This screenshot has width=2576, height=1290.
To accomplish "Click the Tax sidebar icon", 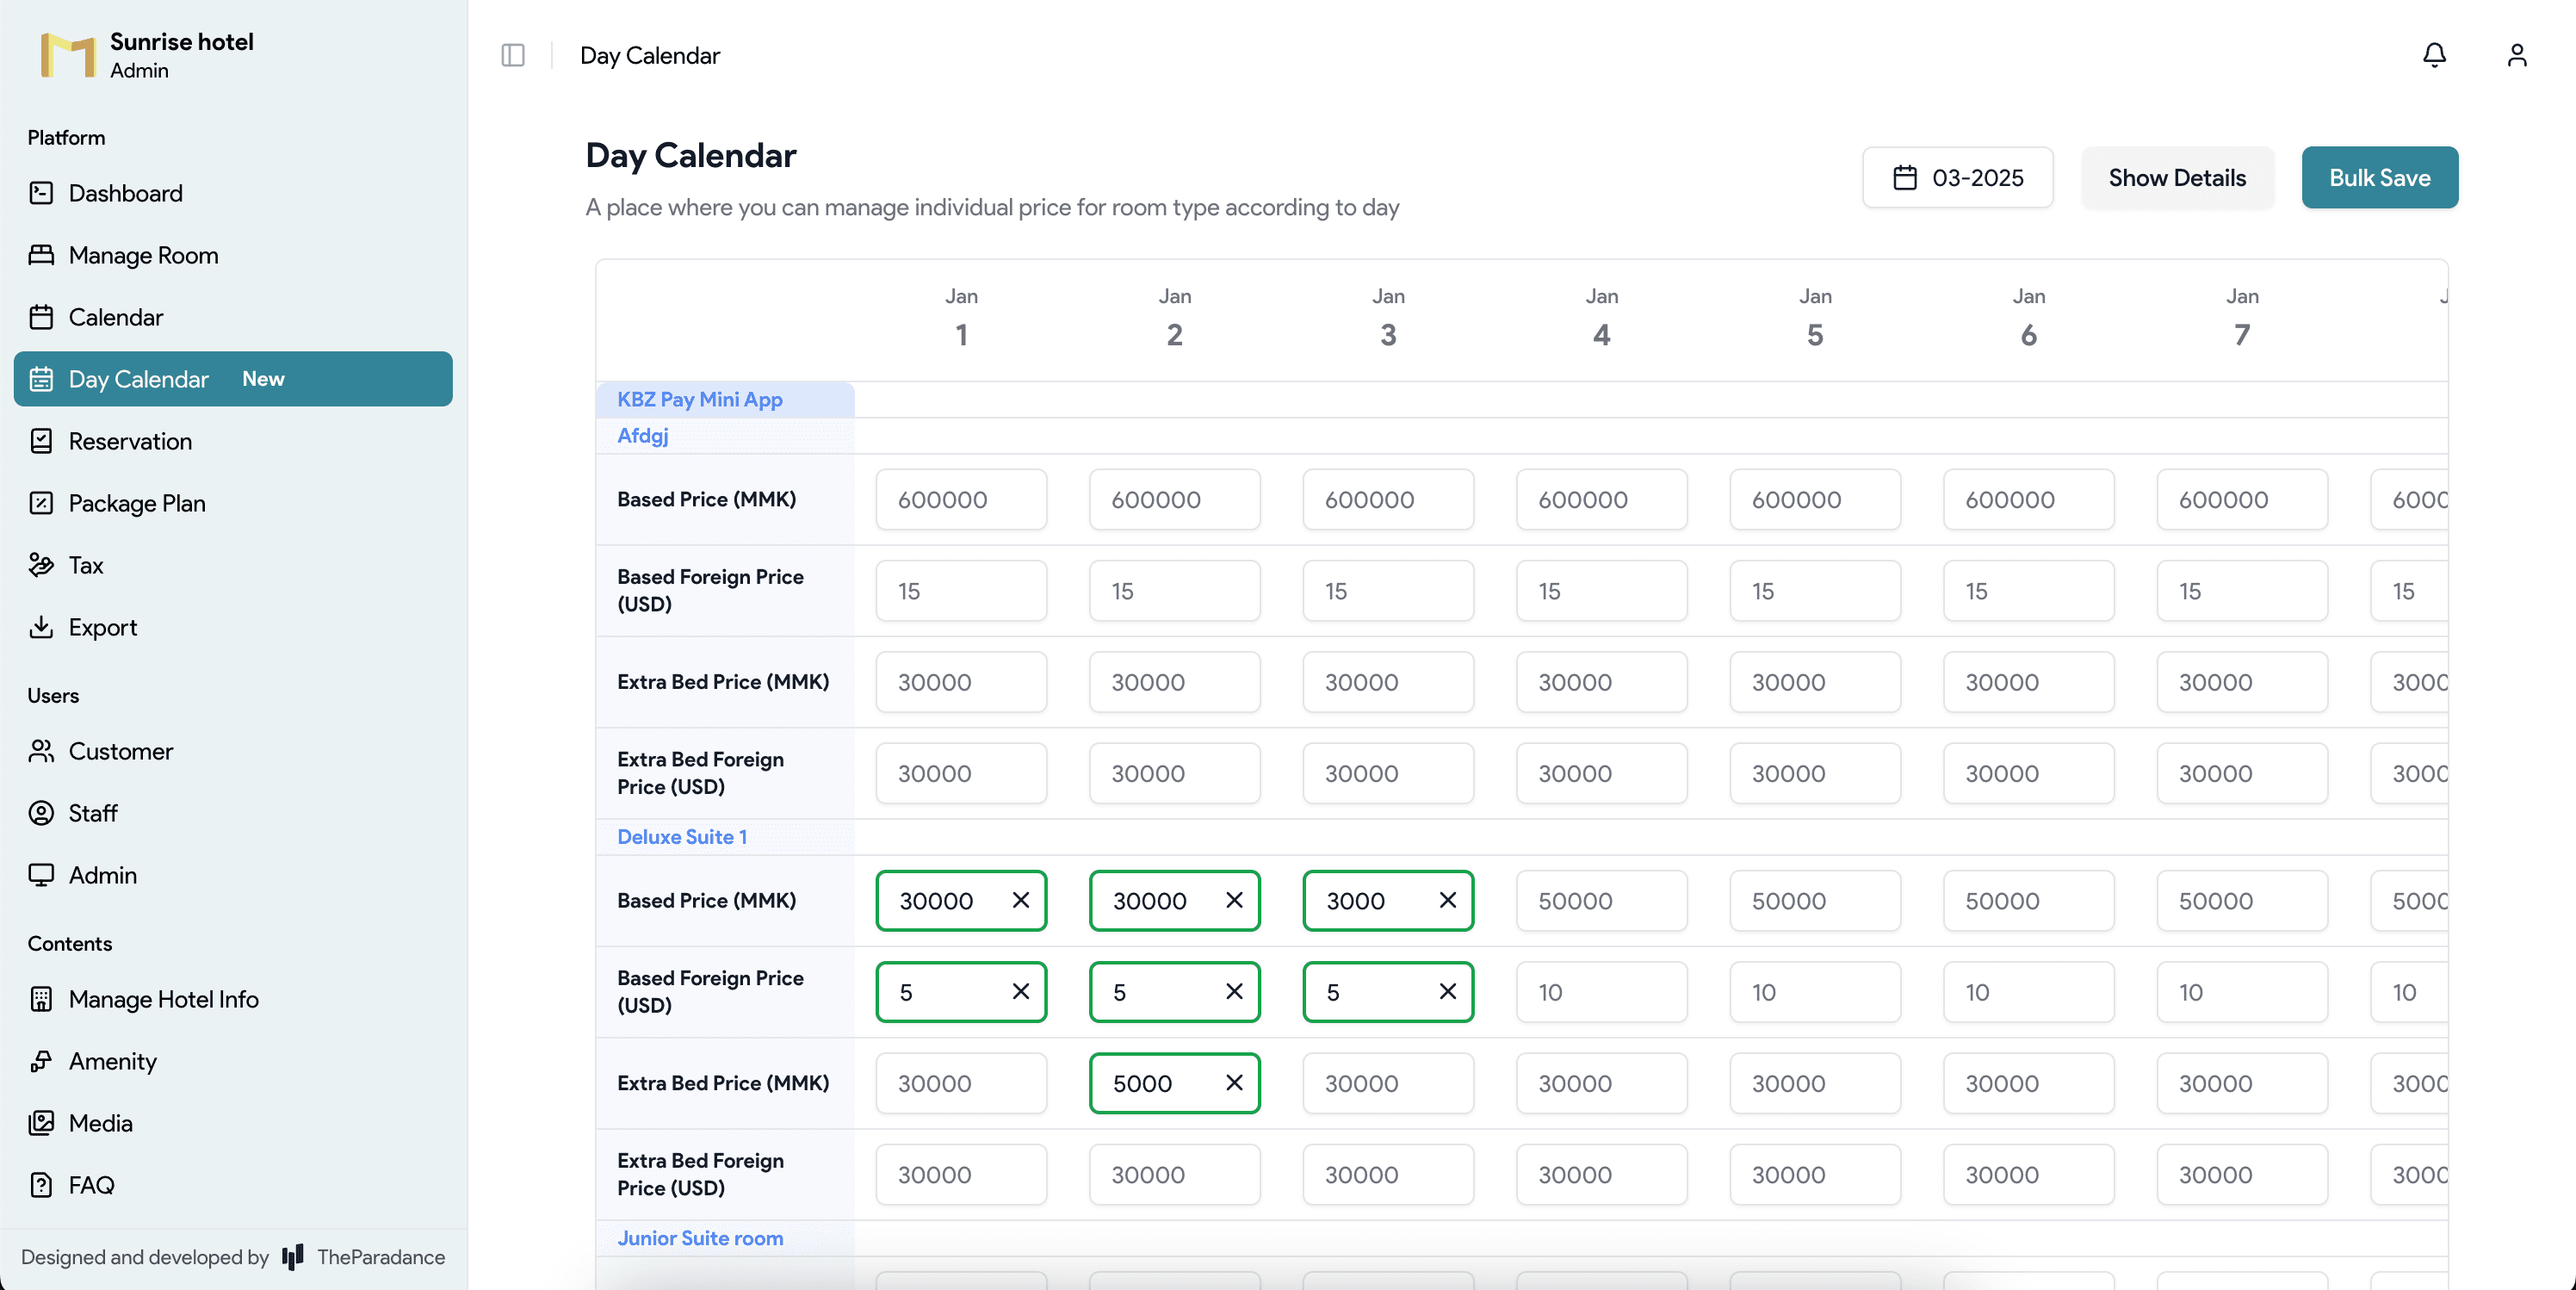I will [41, 565].
